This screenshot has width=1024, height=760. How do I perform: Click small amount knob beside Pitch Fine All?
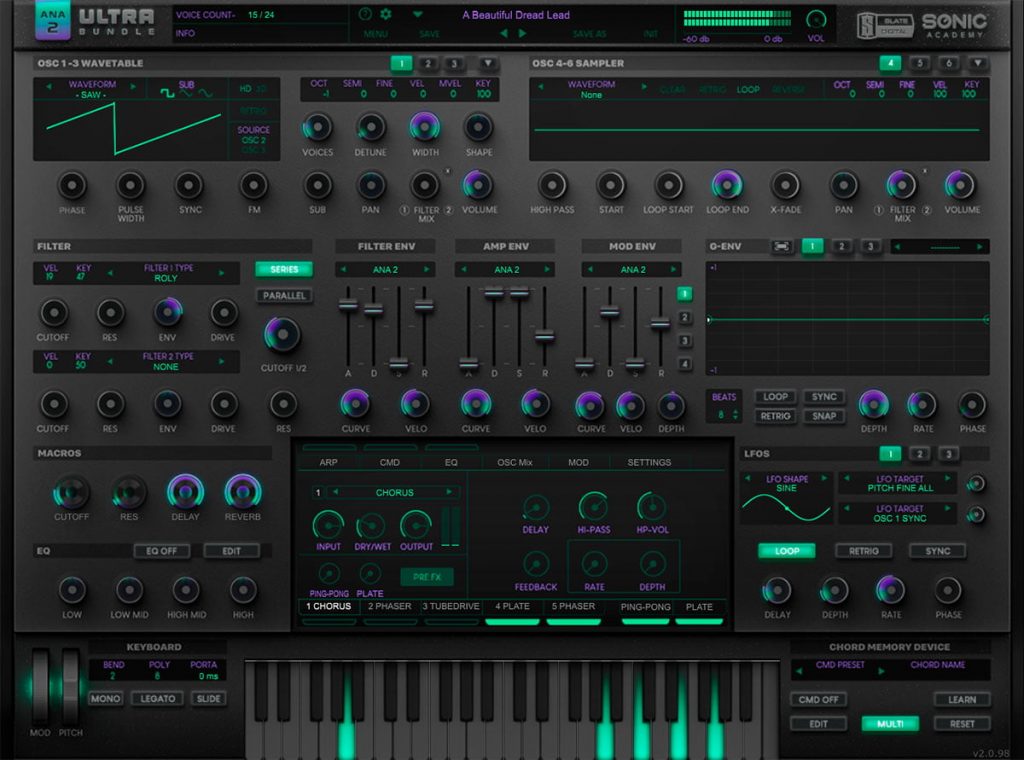click(x=976, y=483)
